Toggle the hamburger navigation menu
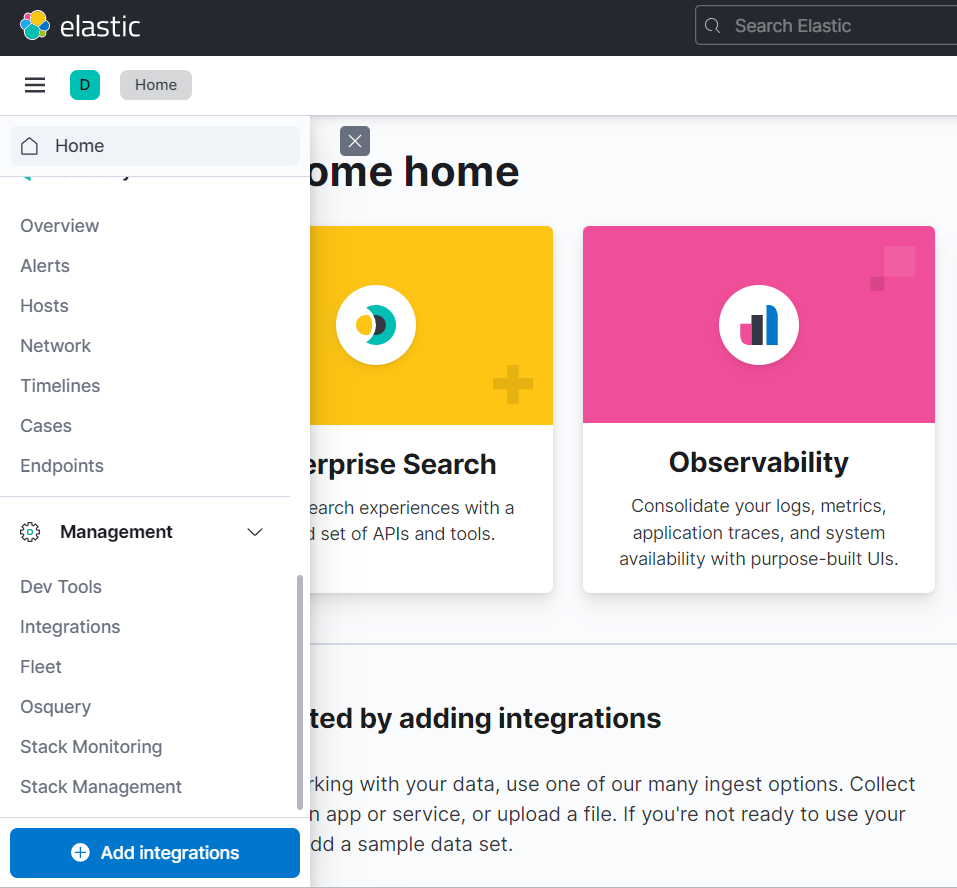The width and height of the screenshot is (957, 888). 35,85
